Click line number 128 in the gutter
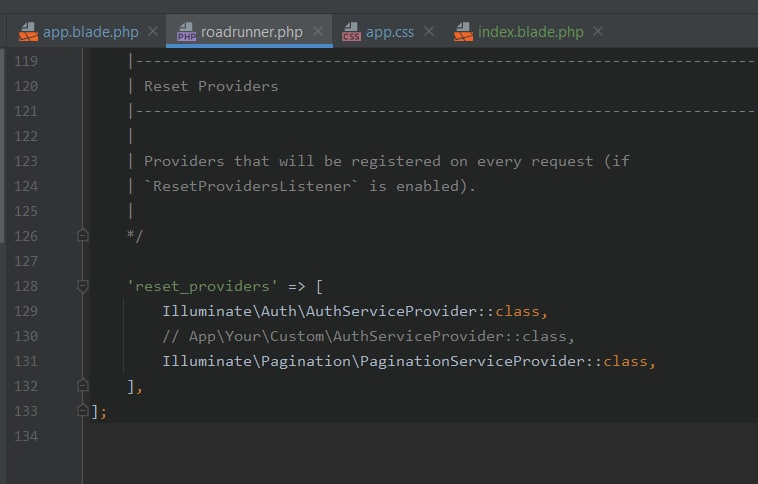This screenshot has height=484, width=758. tap(26, 286)
